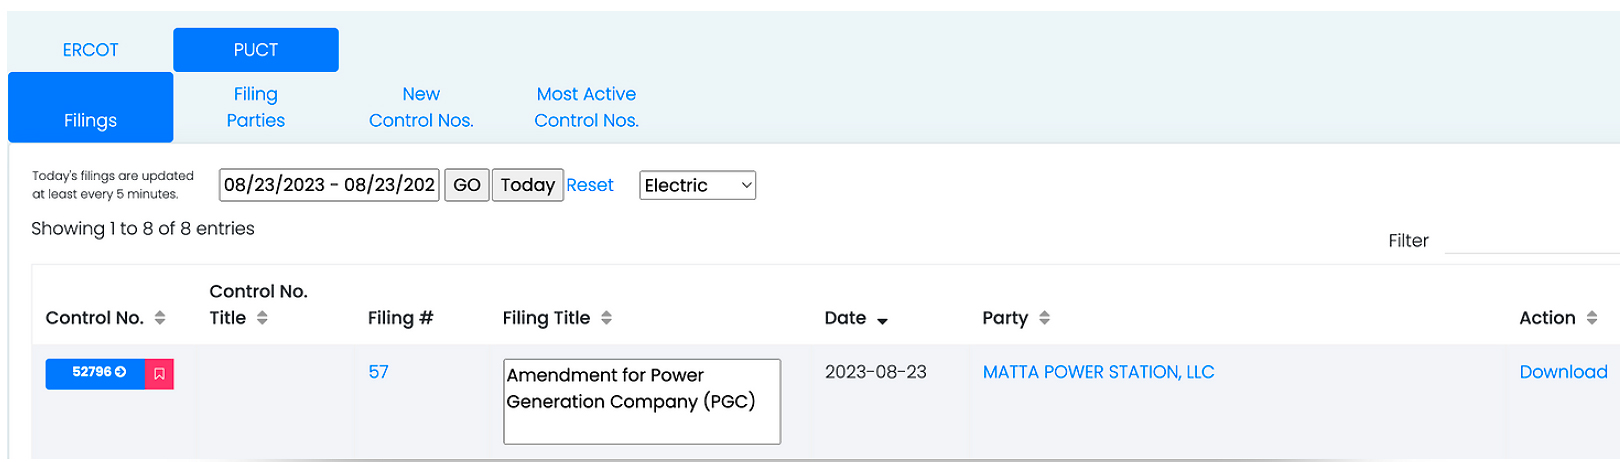The height and width of the screenshot is (462, 1620).
Task: Sort by Filing Title column arrows
Action: [x=606, y=318]
